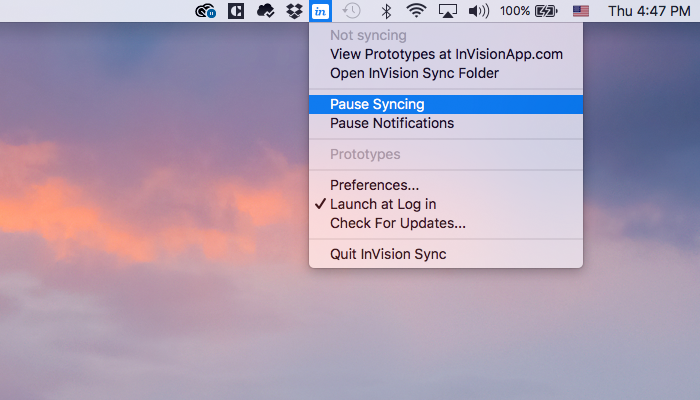Open the Dropbox menu bar icon
This screenshot has height=400, width=700.
pos(294,11)
